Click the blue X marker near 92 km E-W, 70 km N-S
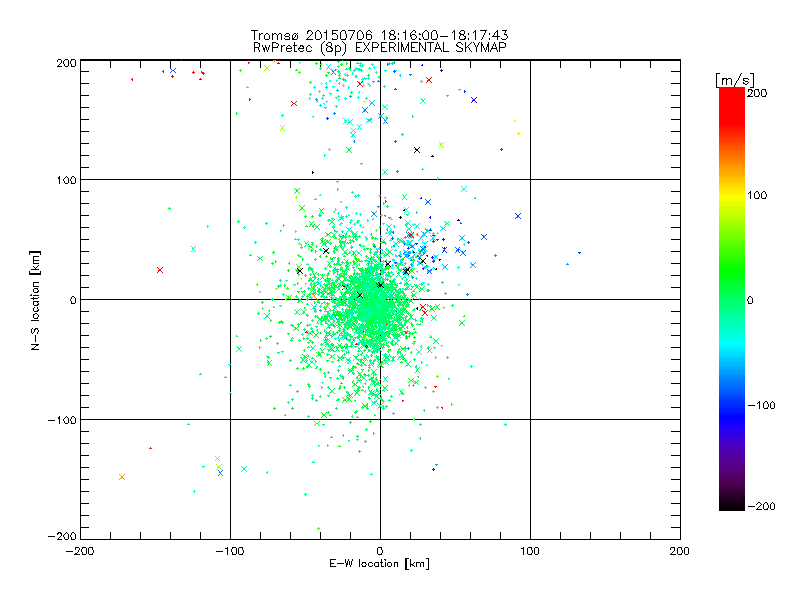800x600 pixels. (518, 216)
